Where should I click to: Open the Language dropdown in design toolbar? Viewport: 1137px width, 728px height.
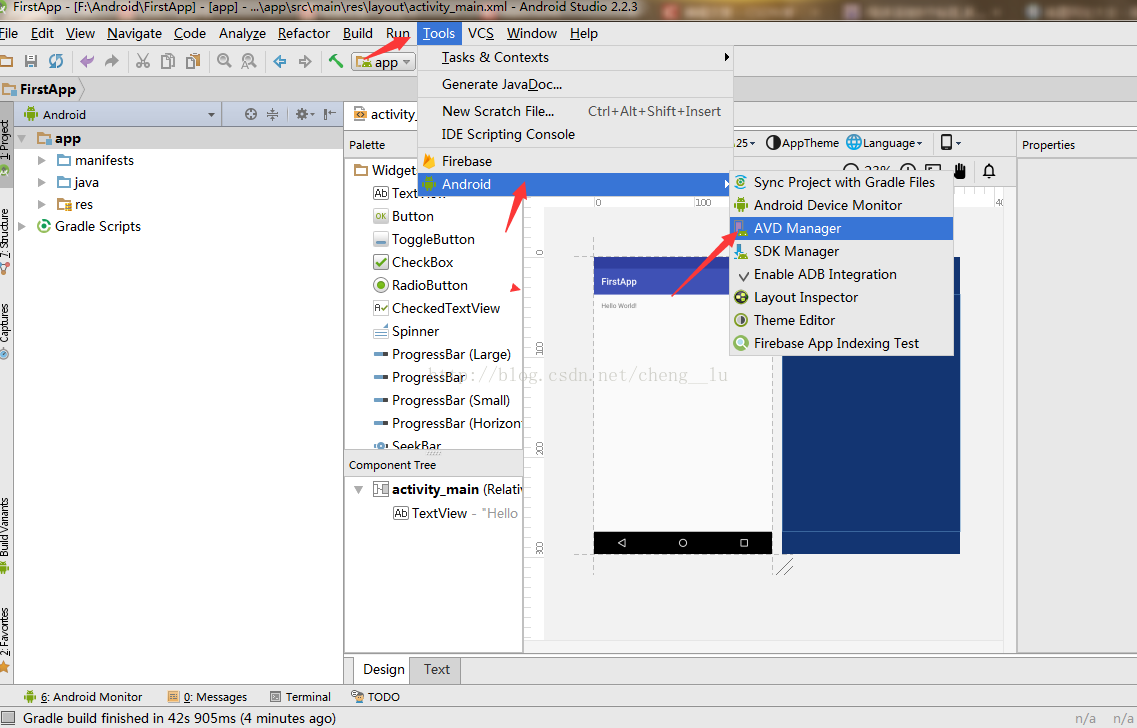coord(885,143)
